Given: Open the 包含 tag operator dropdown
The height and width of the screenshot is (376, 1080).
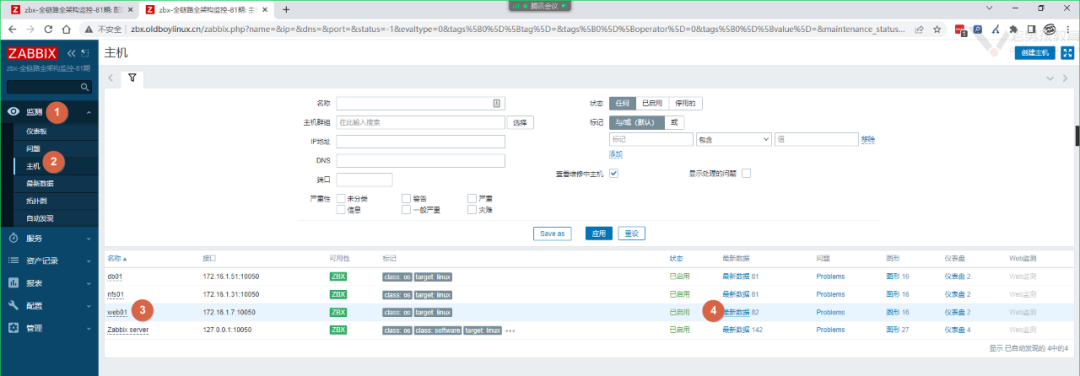Looking at the screenshot, I should click(x=734, y=139).
